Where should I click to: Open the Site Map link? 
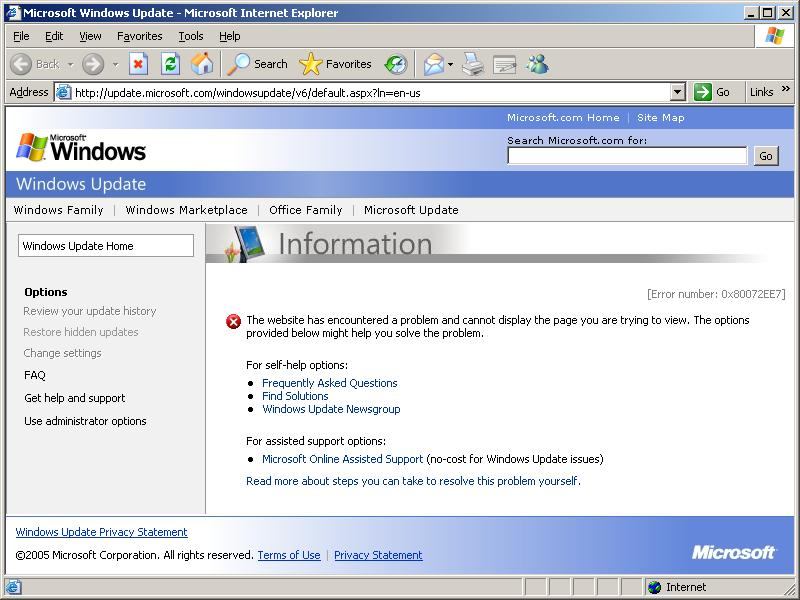(x=660, y=117)
